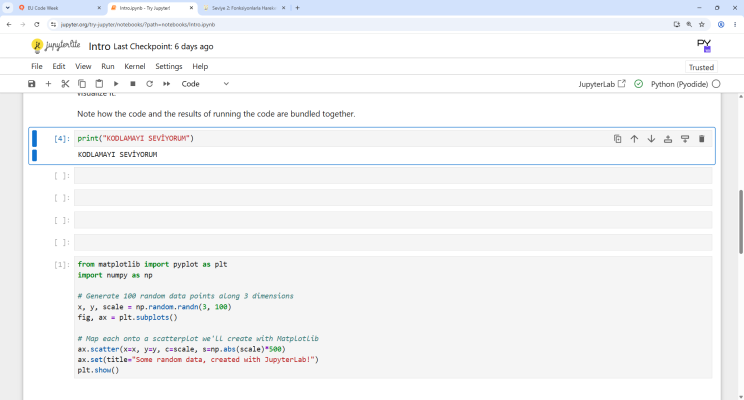Screen dimensions: 744x400
Task: Open the Kernel menu
Action: tap(135, 66)
